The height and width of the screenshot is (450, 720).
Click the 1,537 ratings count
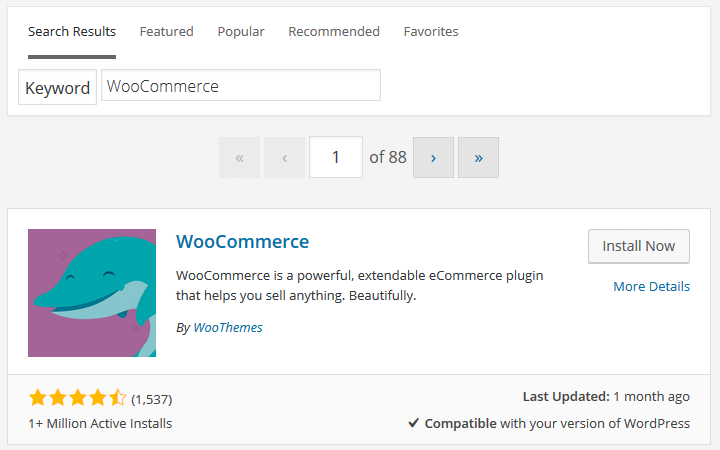click(152, 399)
